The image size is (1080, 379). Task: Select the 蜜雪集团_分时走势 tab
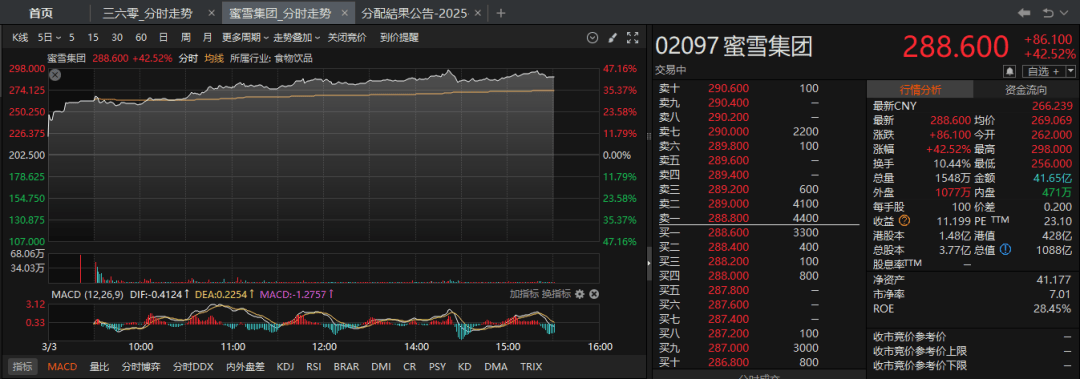pyautogui.click(x=280, y=13)
